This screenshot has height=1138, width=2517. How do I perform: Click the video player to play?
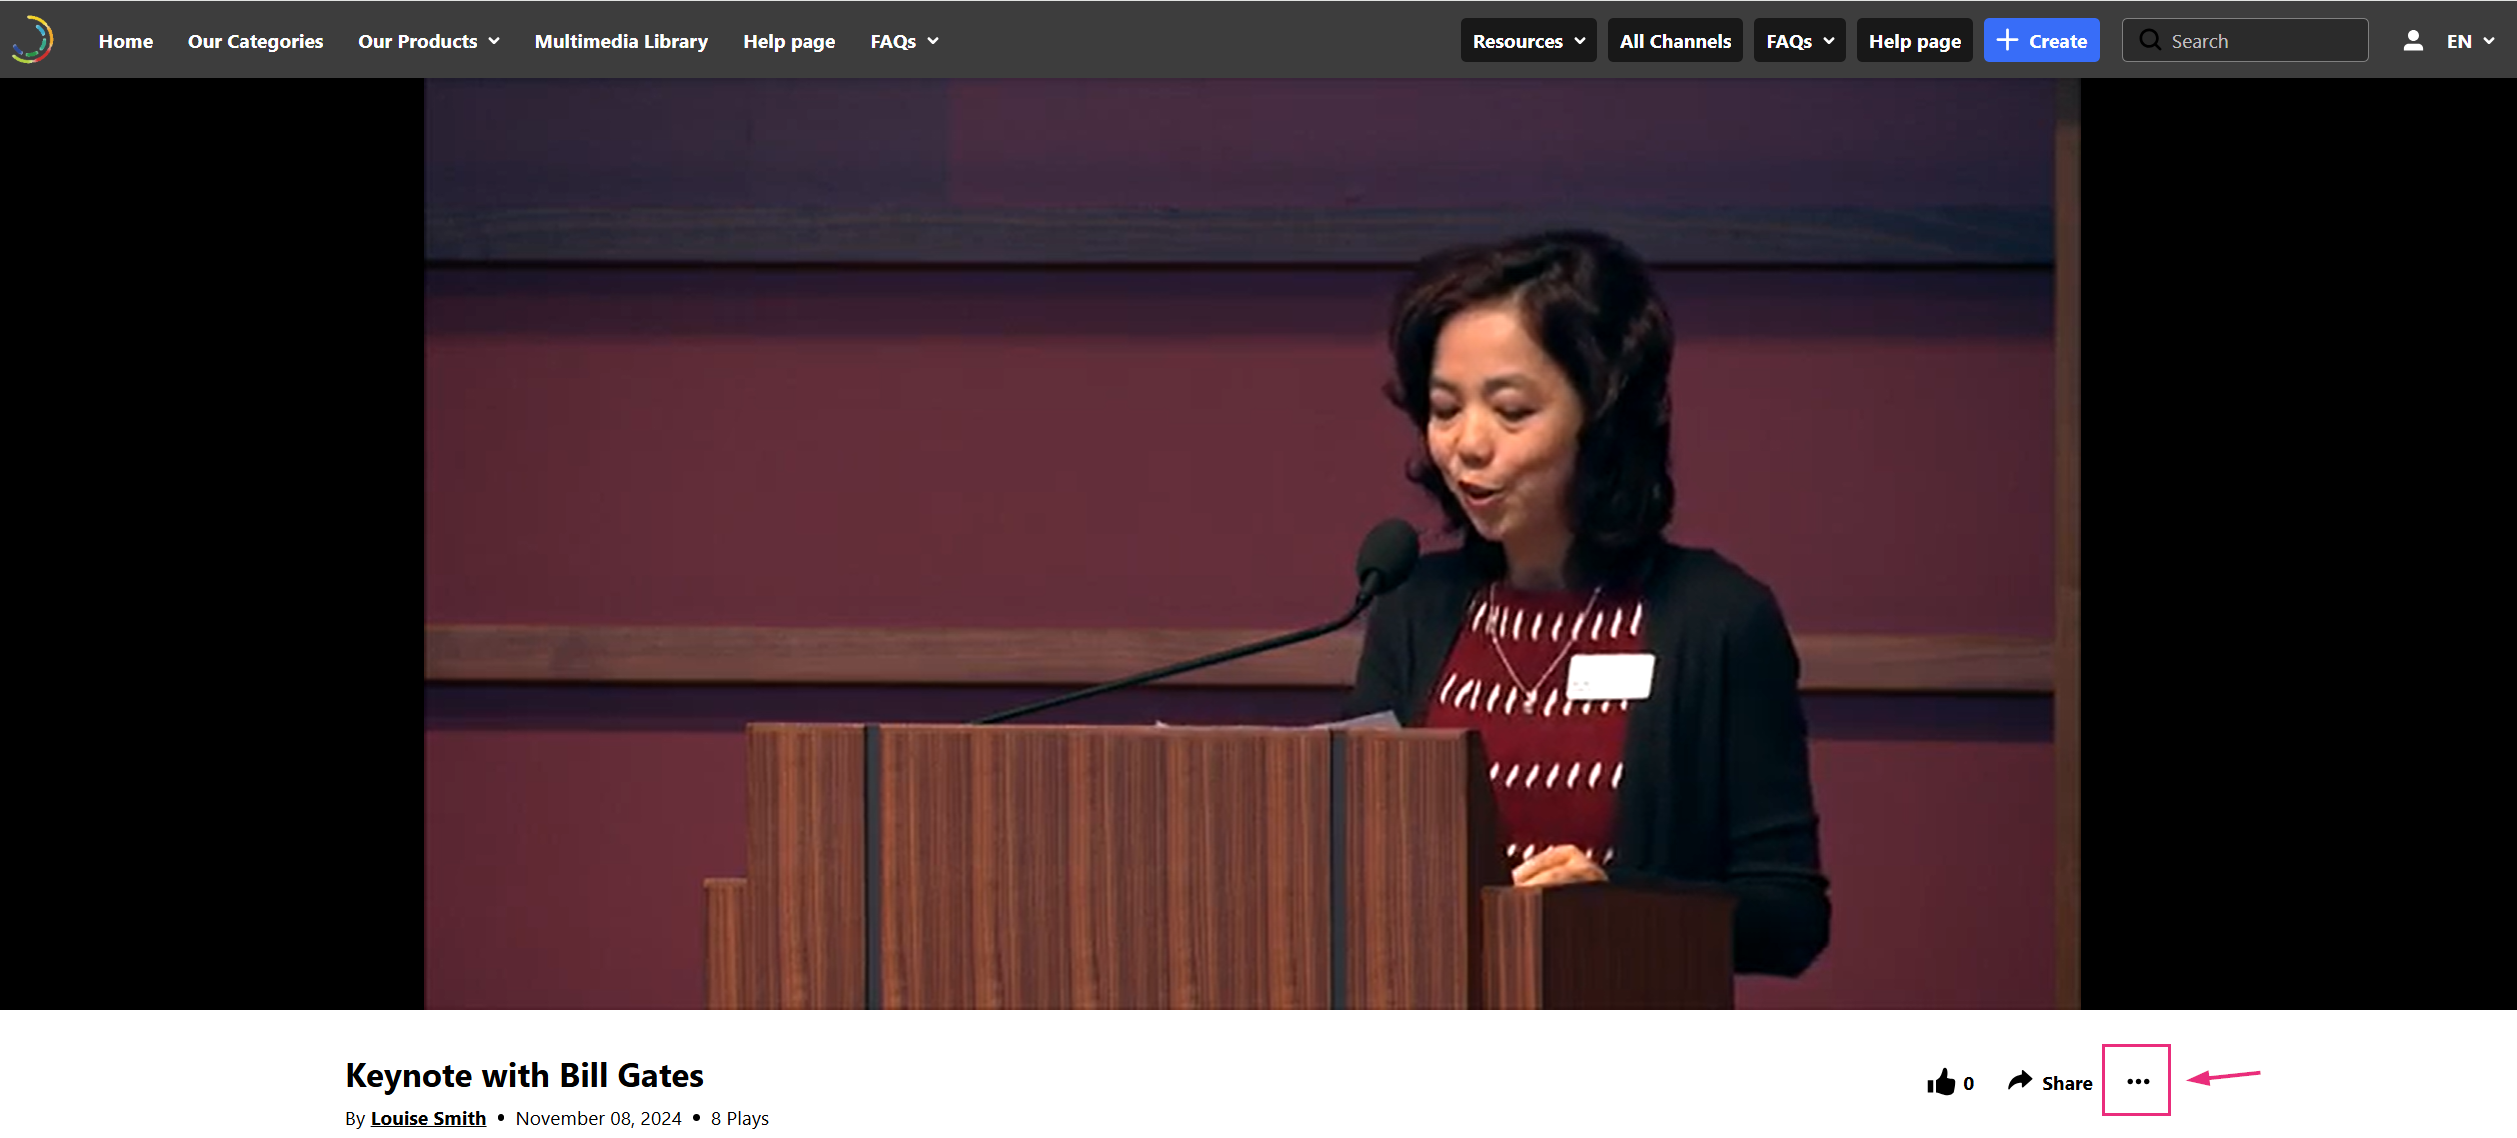tap(1252, 544)
